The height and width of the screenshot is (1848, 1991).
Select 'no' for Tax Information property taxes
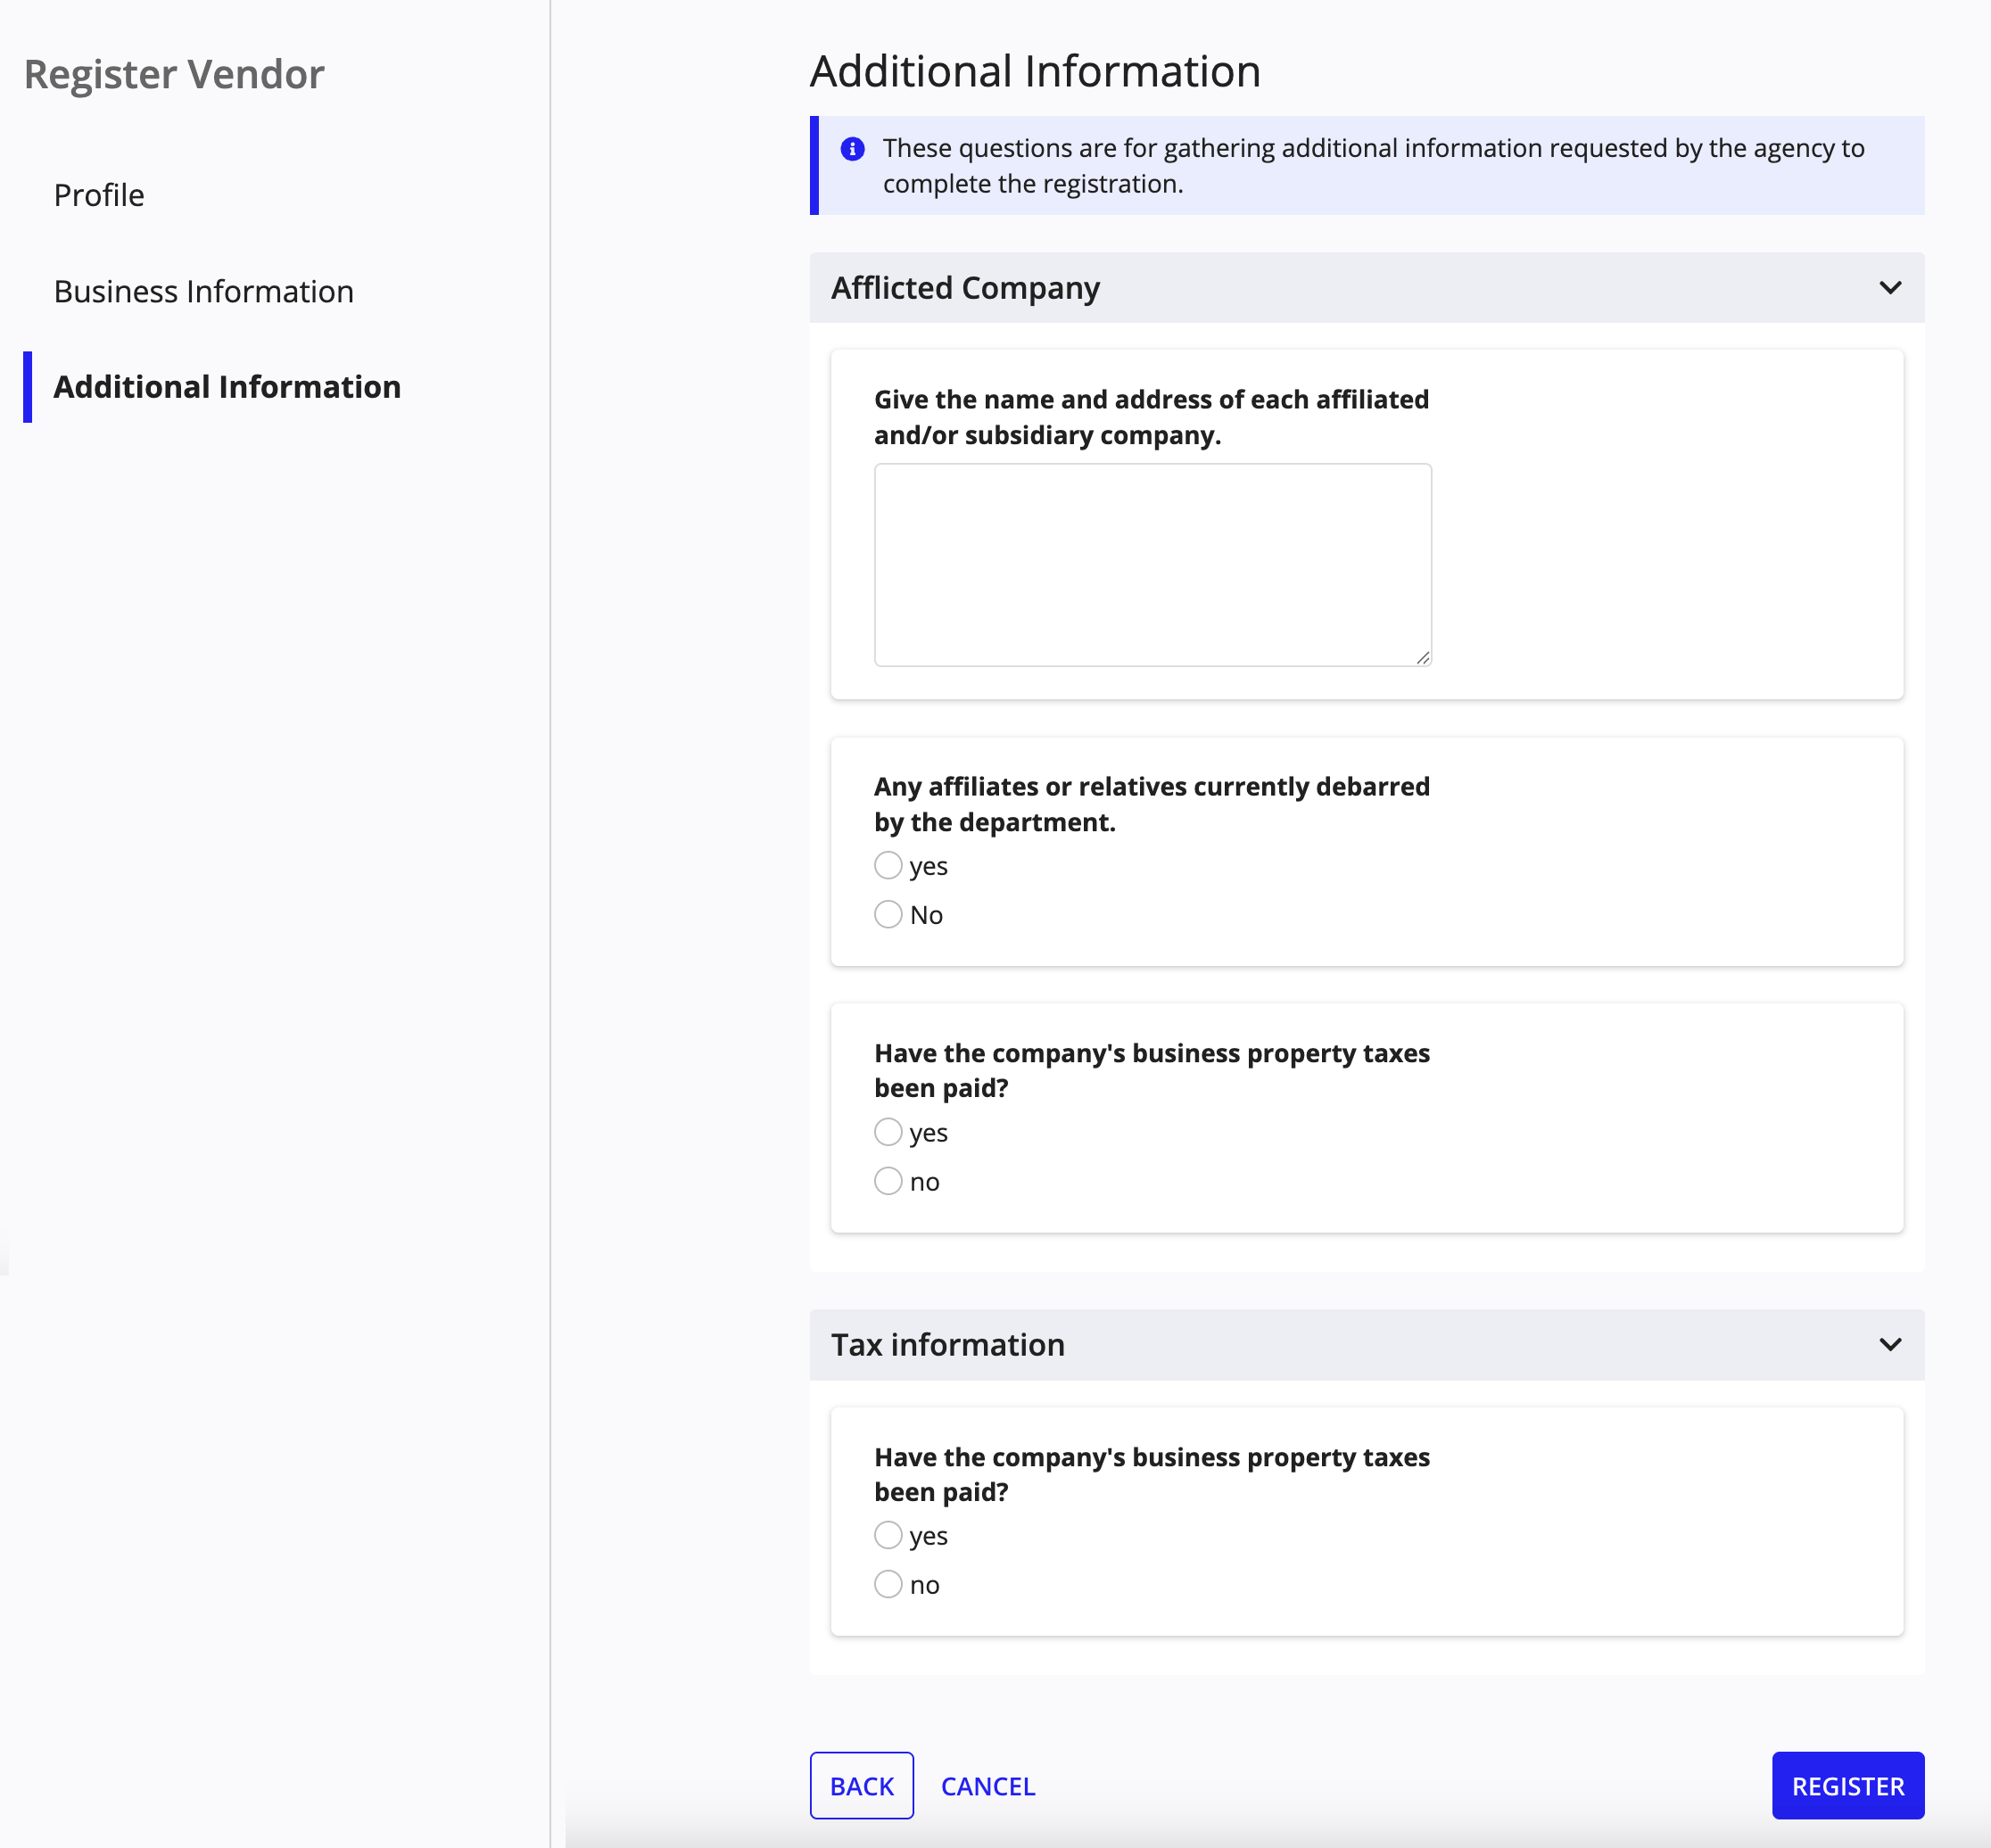coord(888,1582)
